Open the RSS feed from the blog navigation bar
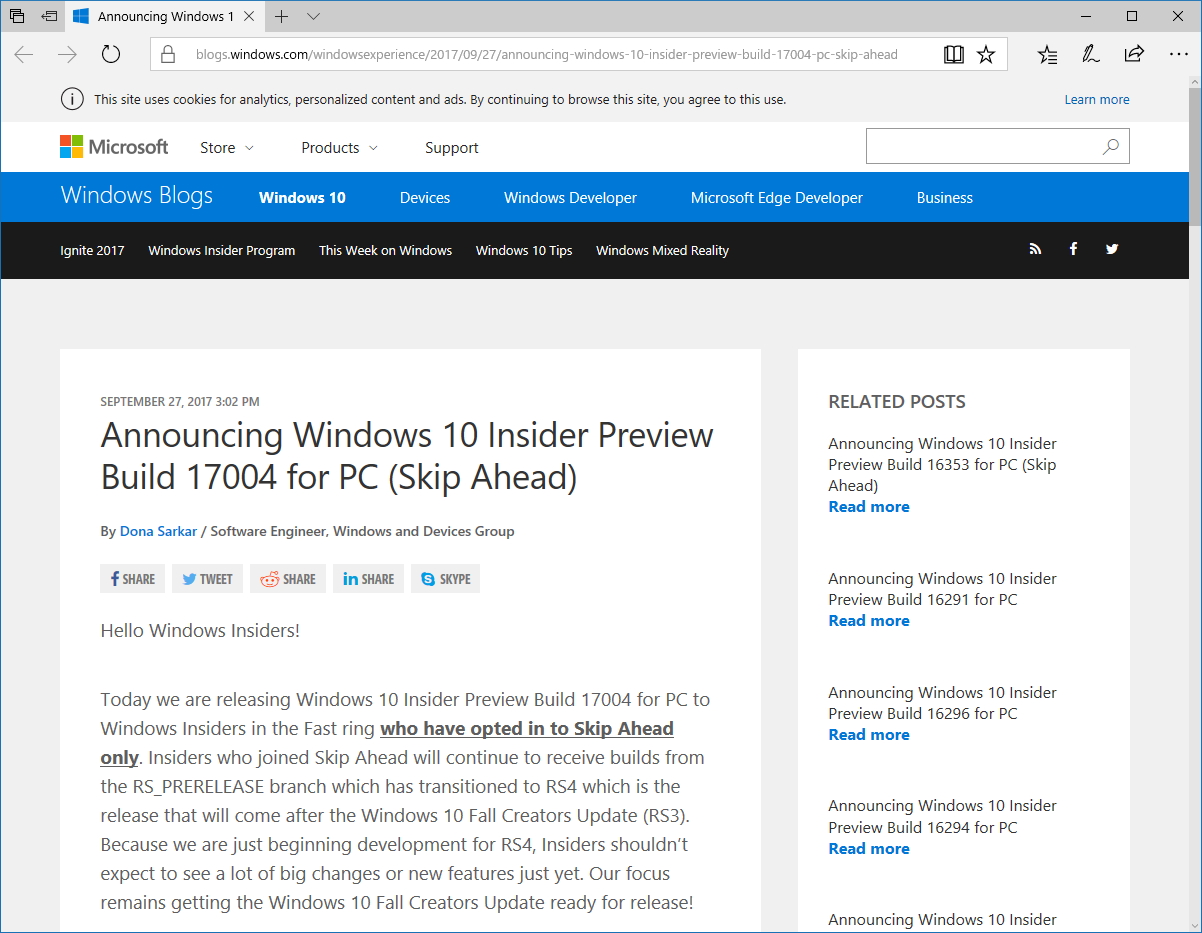1202x933 pixels. point(1035,249)
